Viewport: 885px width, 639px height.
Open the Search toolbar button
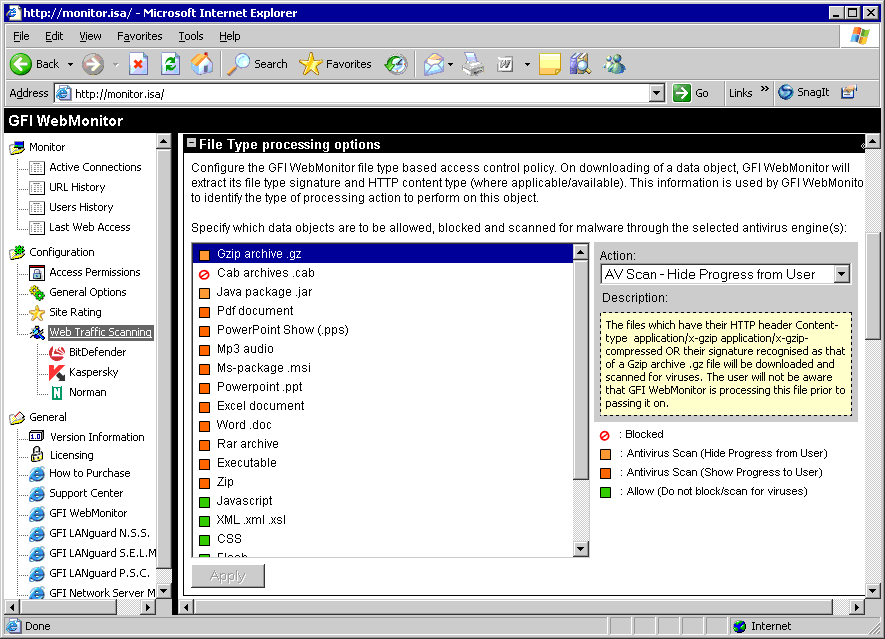(257, 64)
